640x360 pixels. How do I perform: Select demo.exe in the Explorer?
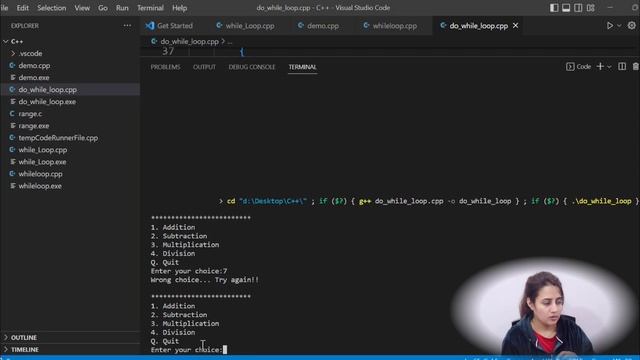pyautogui.click(x=34, y=78)
